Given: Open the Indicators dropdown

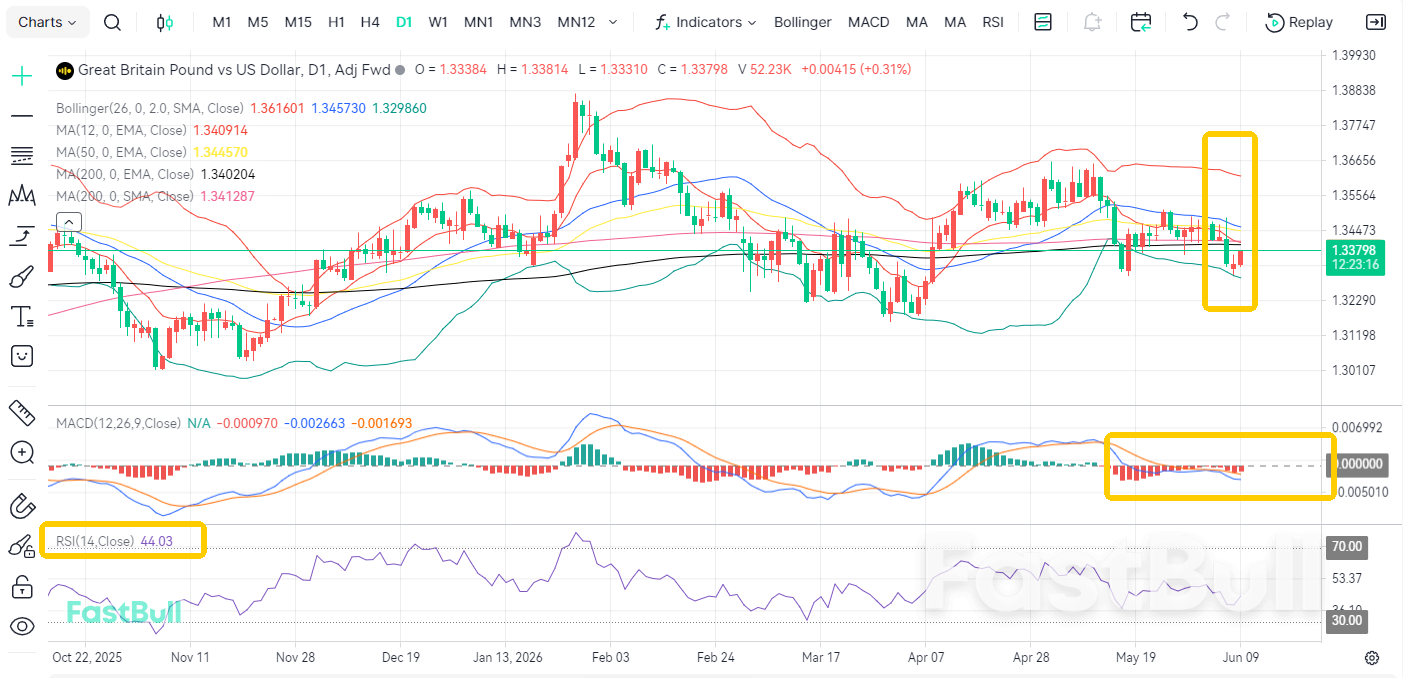Looking at the screenshot, I should pyautogui.click(x=705, y=22).
